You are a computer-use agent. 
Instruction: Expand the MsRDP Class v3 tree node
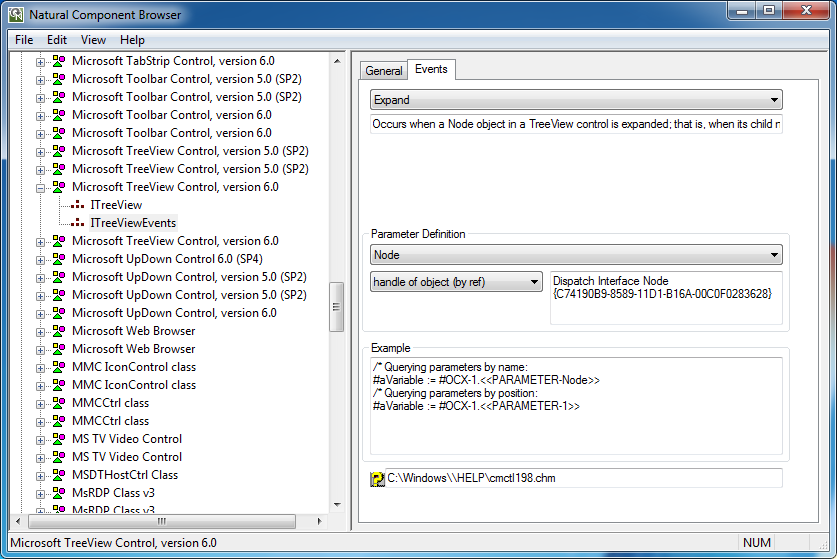point(41,493)
